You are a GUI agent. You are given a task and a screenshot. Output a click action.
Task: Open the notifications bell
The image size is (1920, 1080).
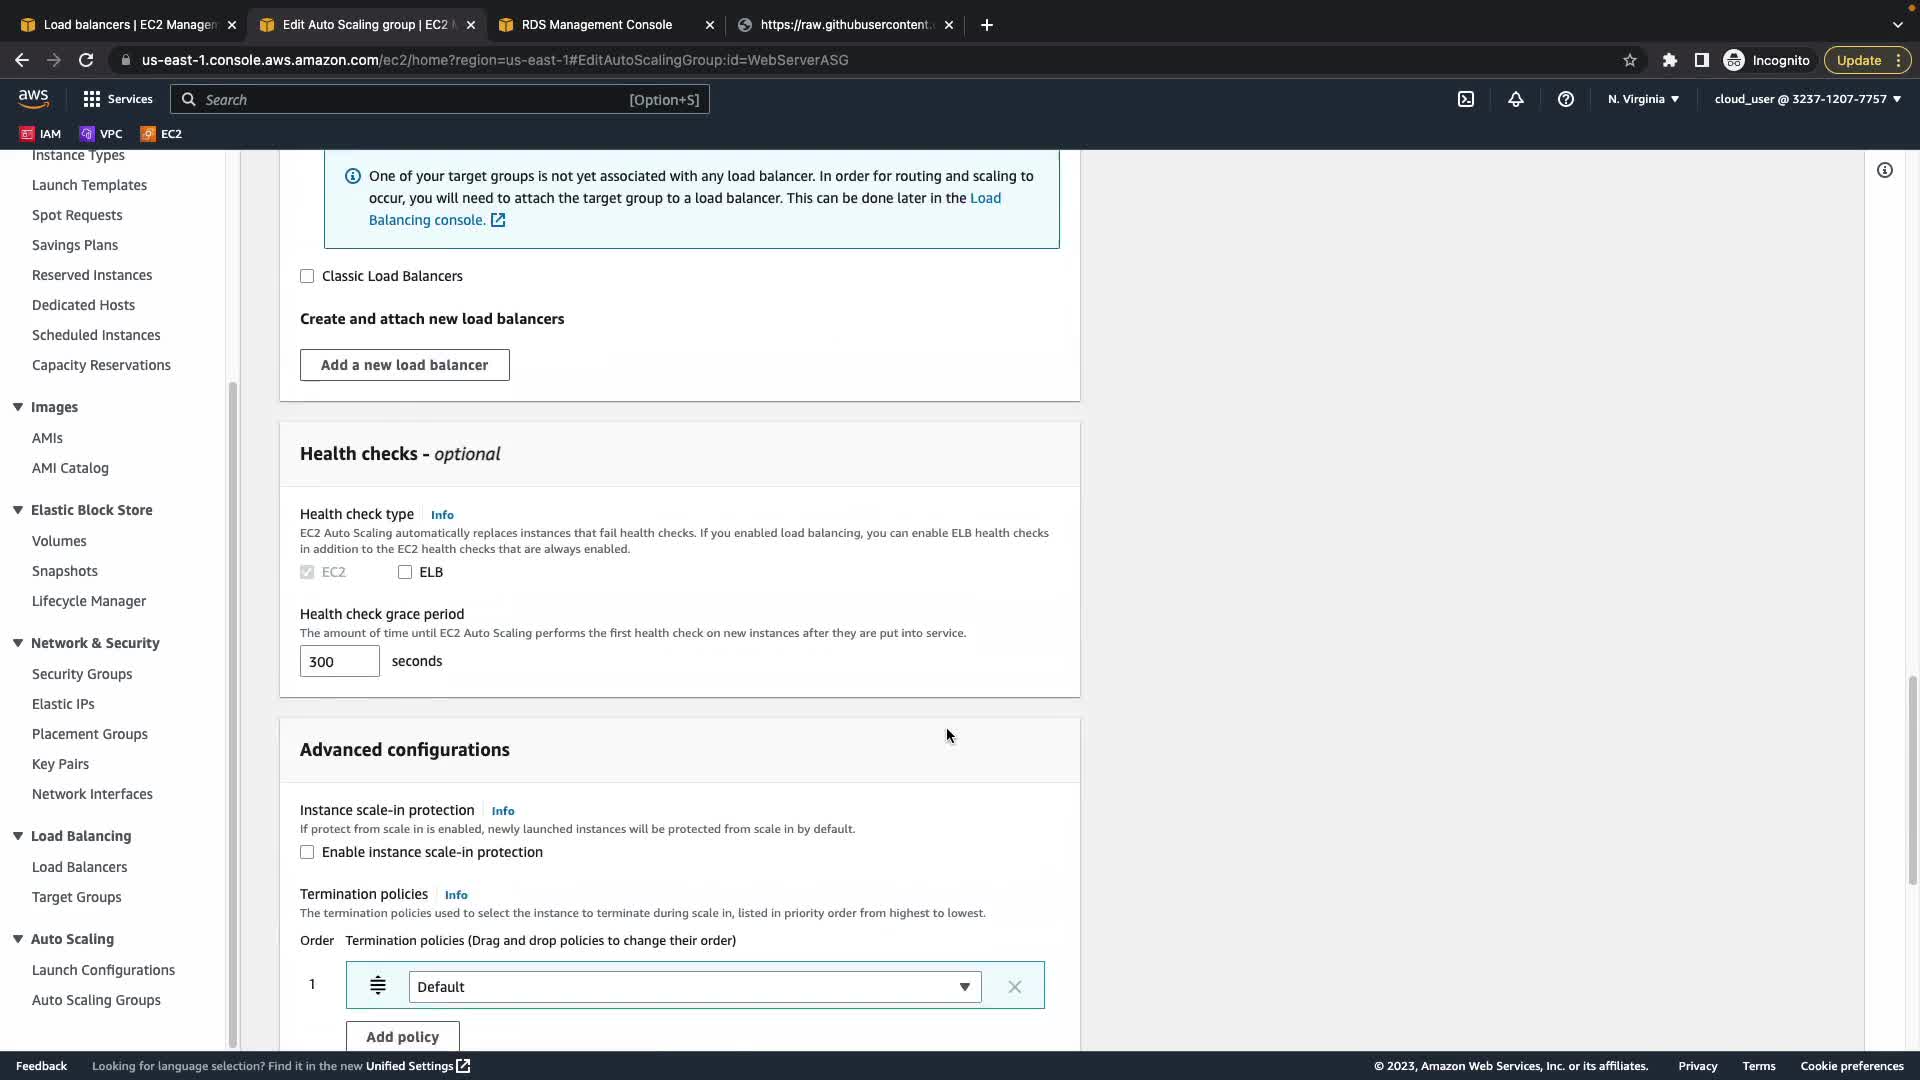tap(1516, 99)
